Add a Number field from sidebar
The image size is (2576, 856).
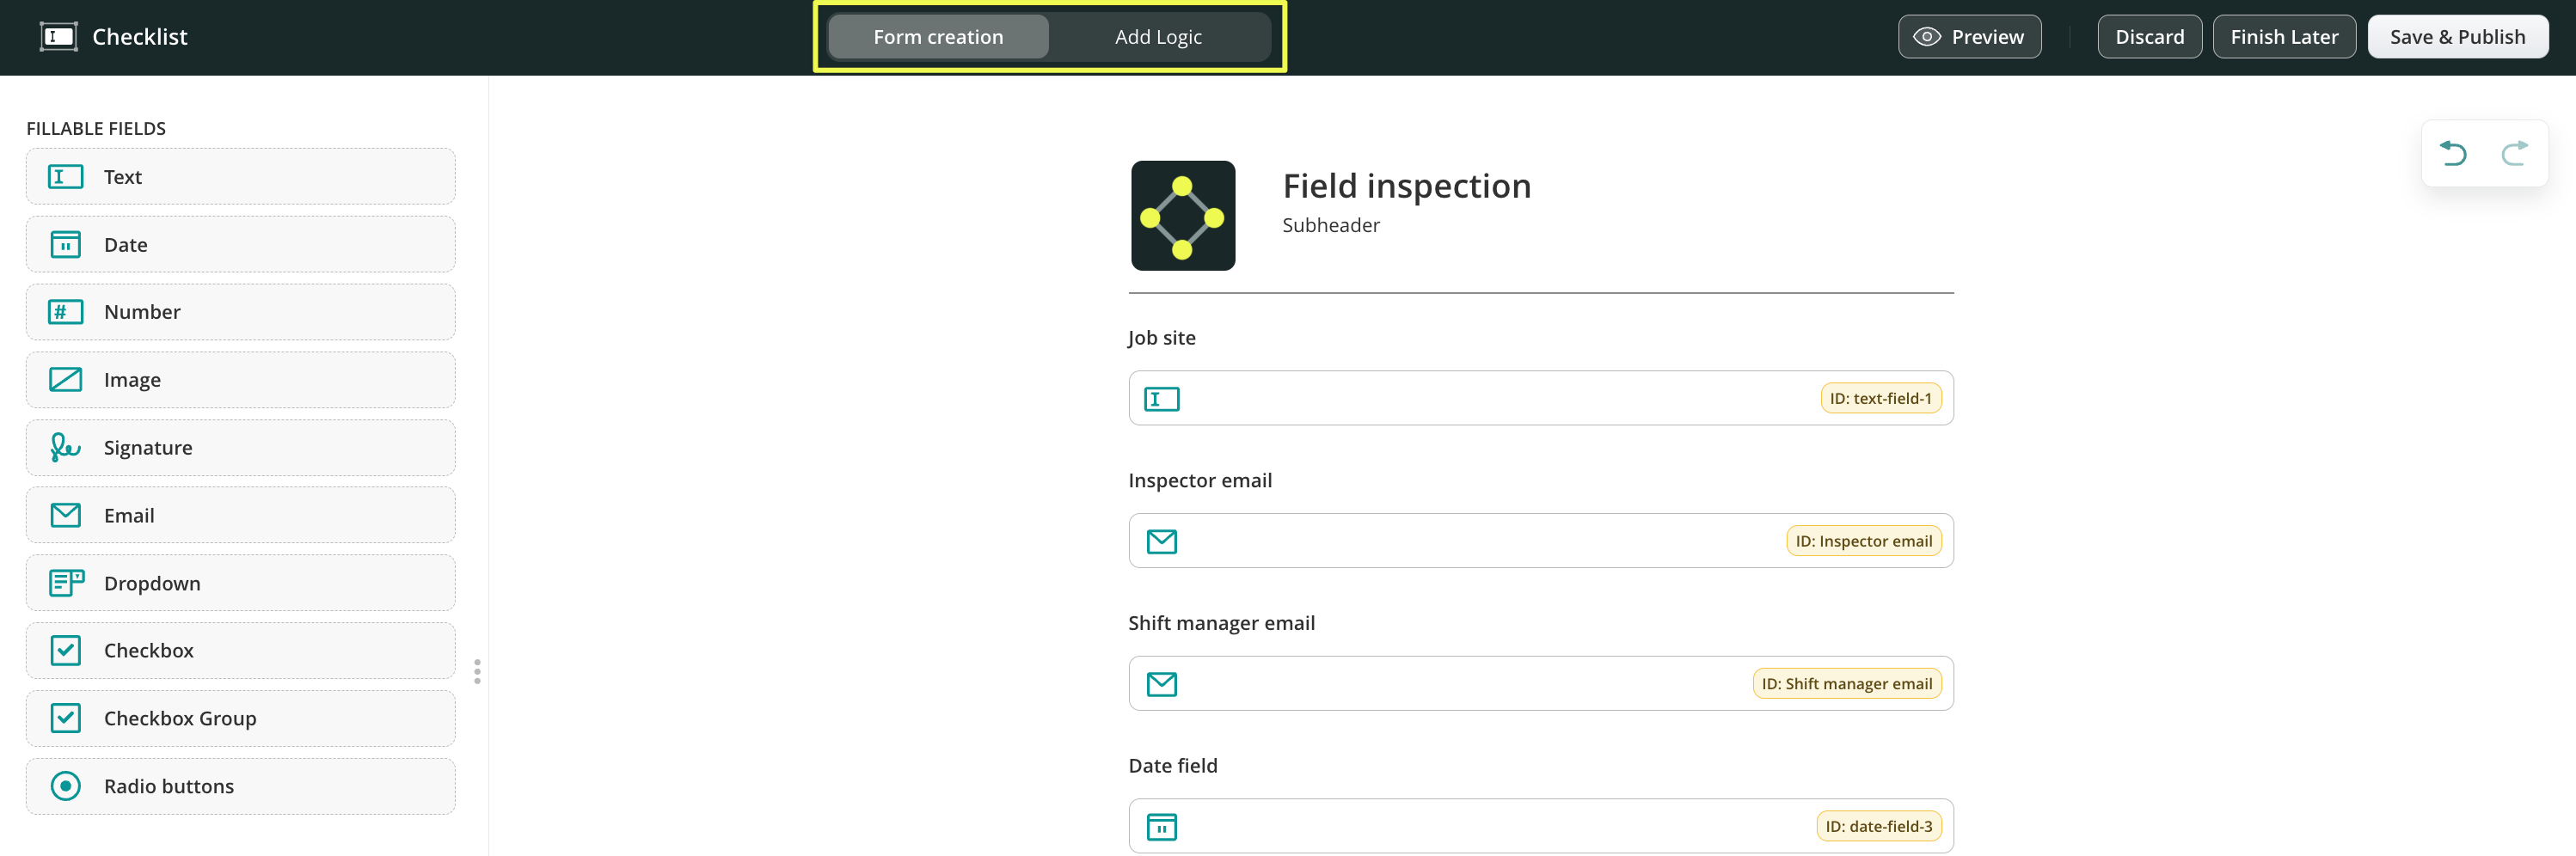[240, 312]
